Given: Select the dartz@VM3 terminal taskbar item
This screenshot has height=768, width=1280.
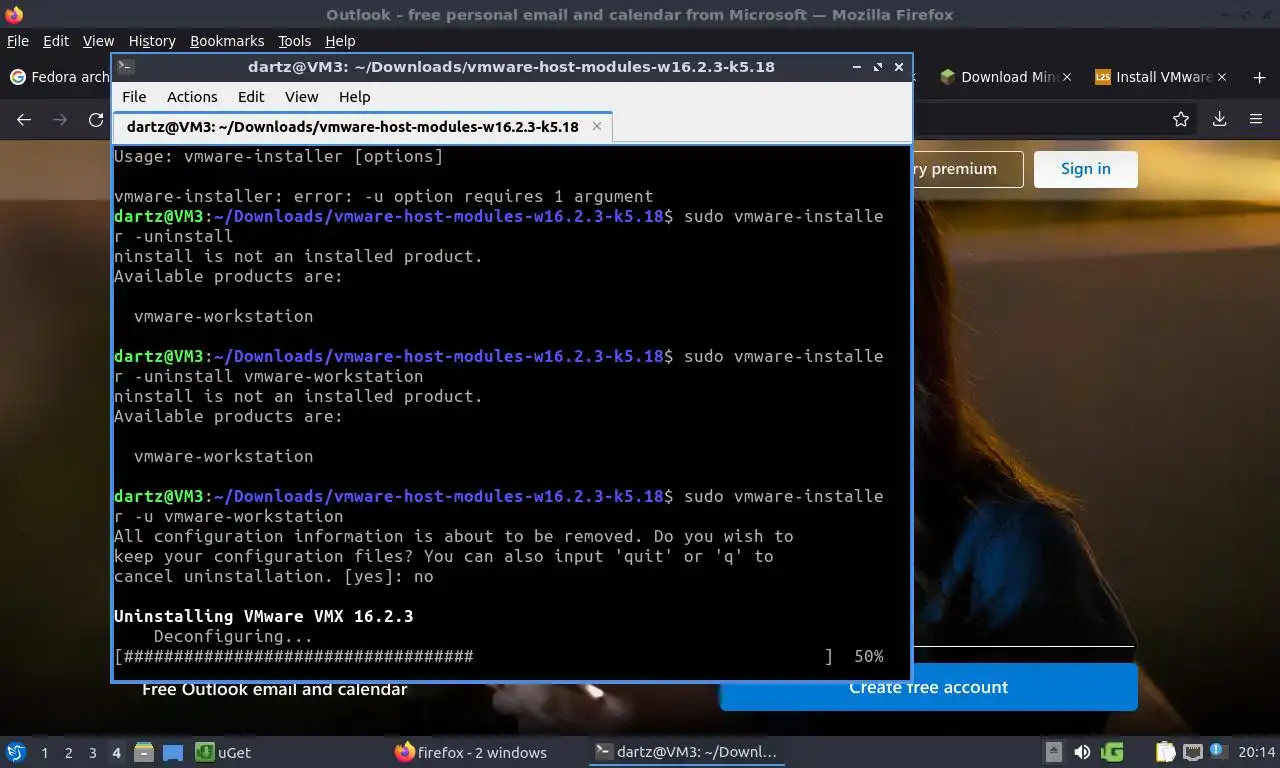Looking at the screenshot, I should pyautogui.click(x=687, y=752).
